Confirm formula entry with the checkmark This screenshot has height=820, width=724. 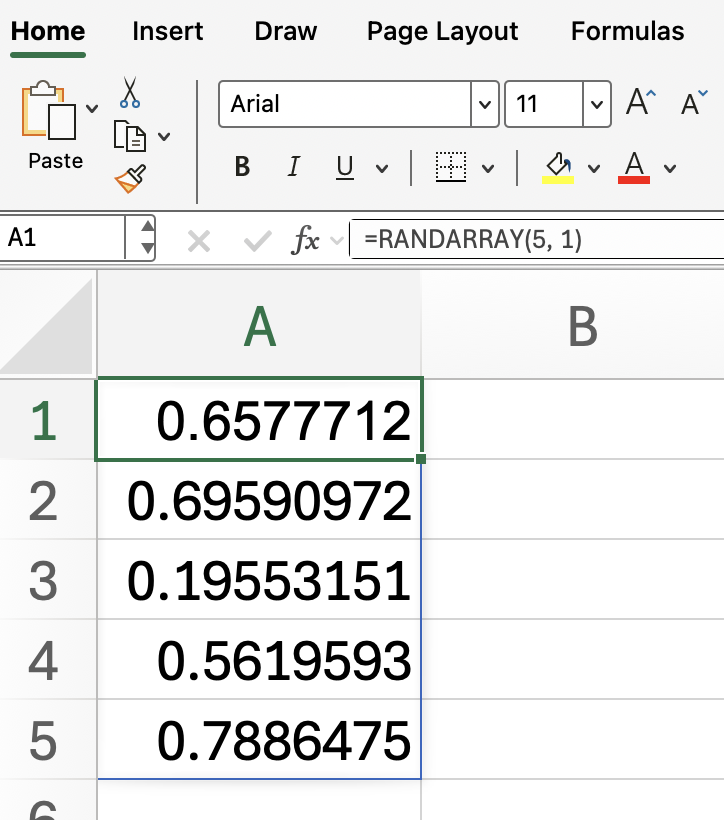257,240
